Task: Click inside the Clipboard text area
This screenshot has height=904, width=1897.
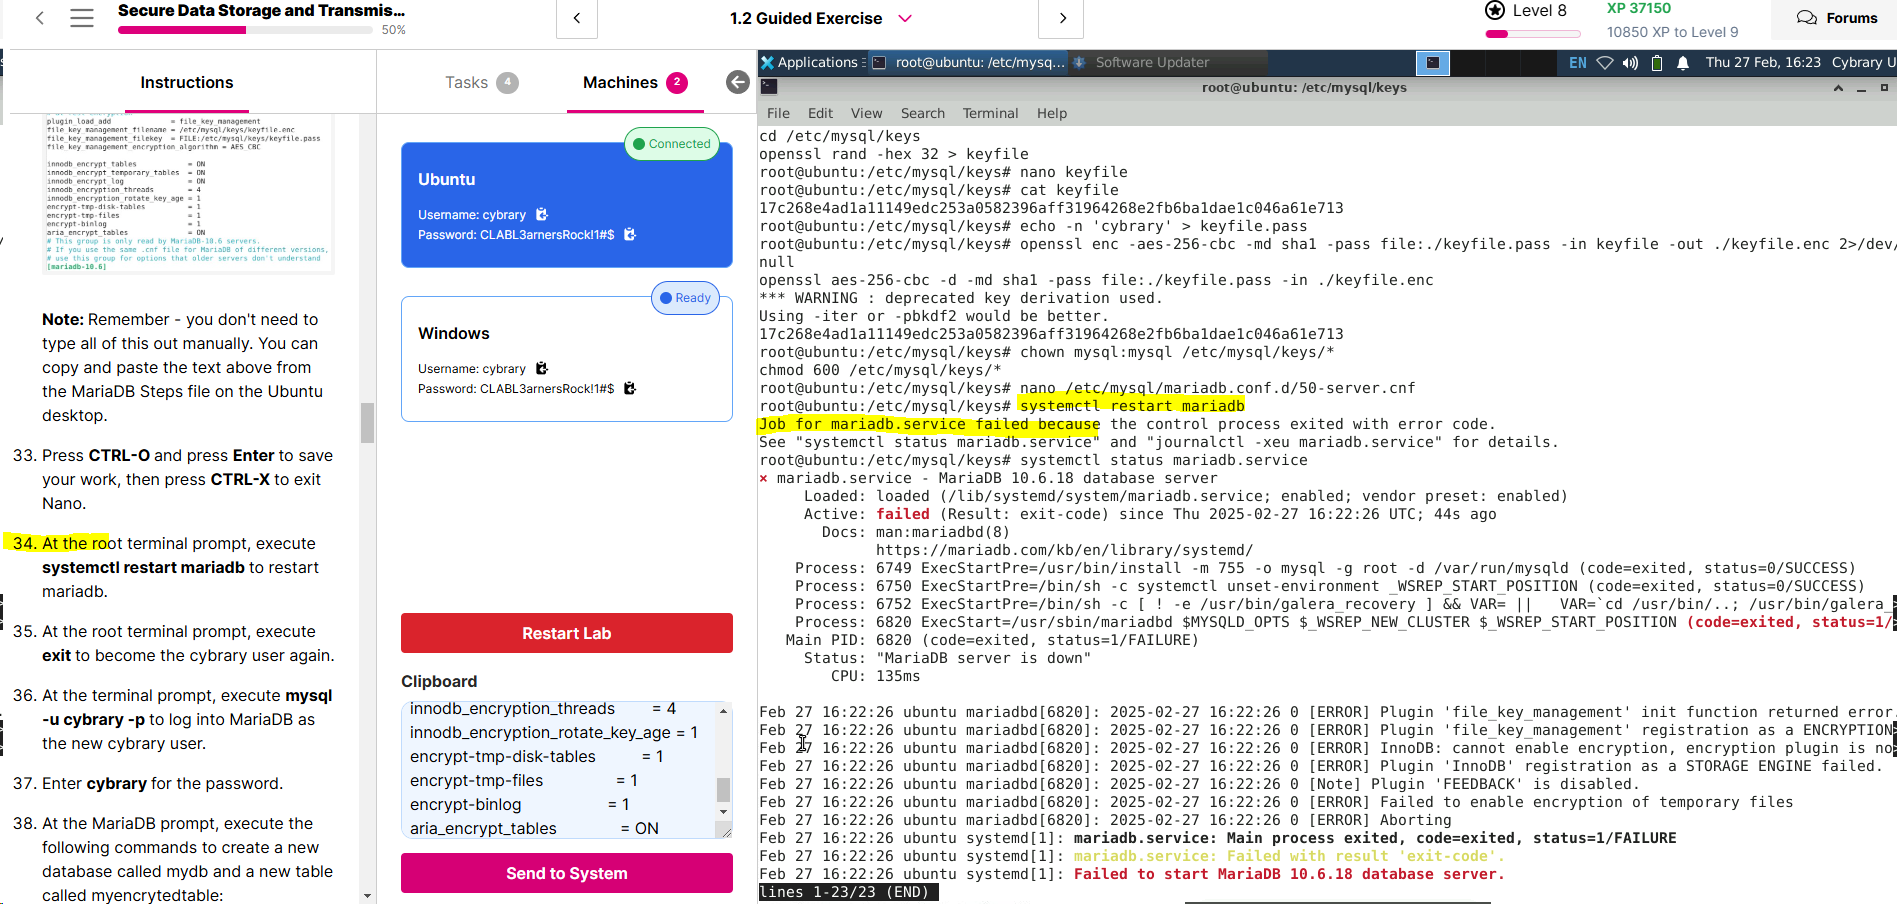Action: click(558, 769)
